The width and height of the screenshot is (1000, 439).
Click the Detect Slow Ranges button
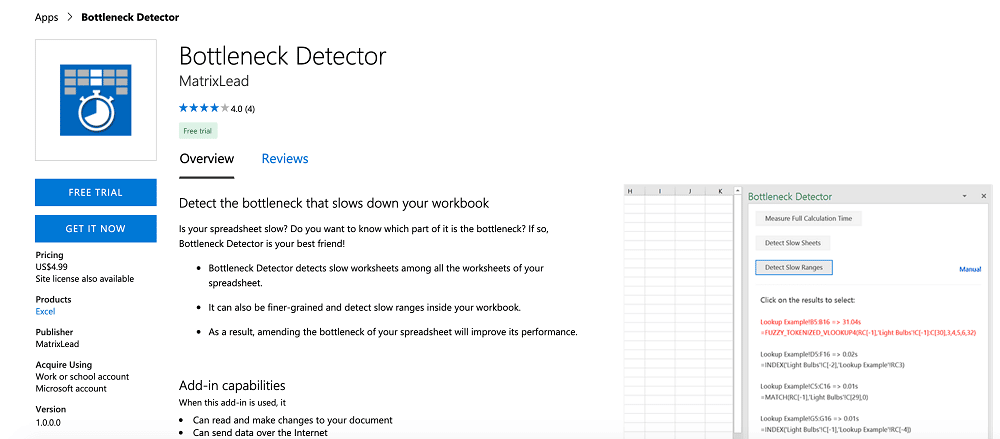pyautogui.click(x=793, y=267)
